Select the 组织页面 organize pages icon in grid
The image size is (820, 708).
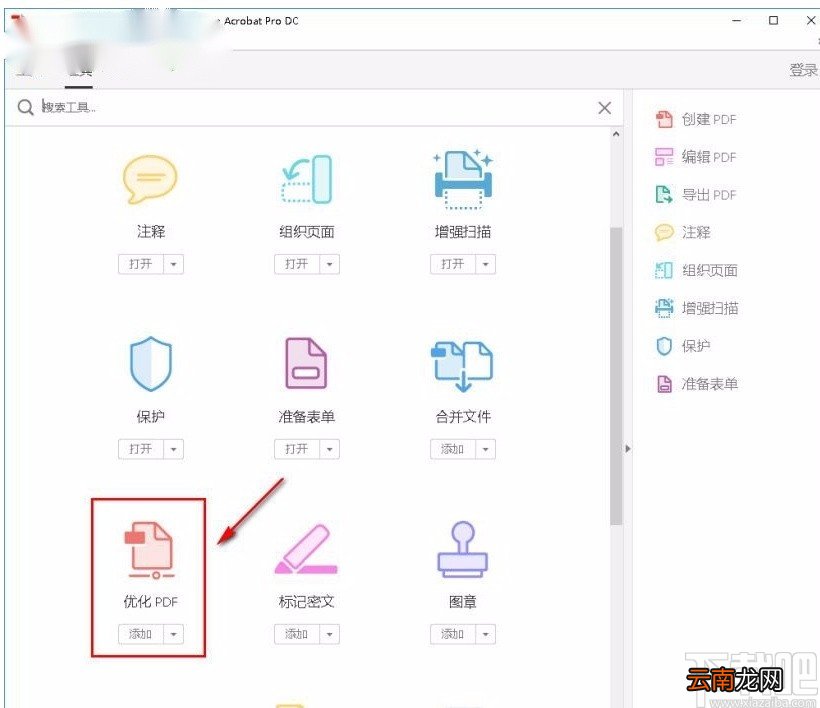click(307, 179)
